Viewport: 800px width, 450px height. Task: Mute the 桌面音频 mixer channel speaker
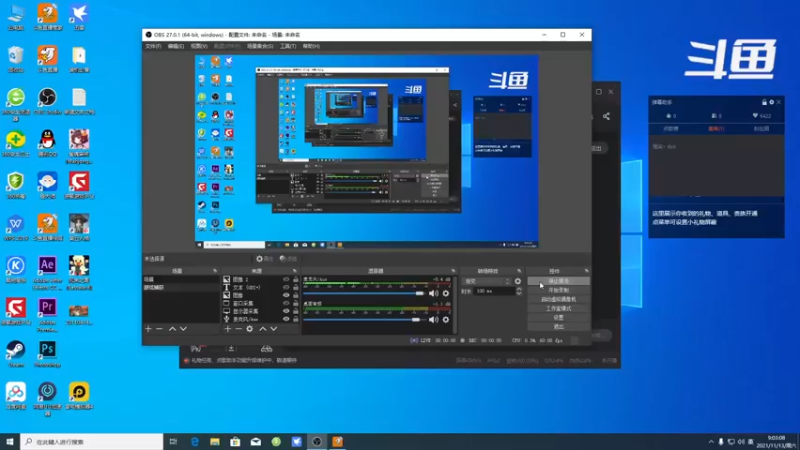coord(433,319)
